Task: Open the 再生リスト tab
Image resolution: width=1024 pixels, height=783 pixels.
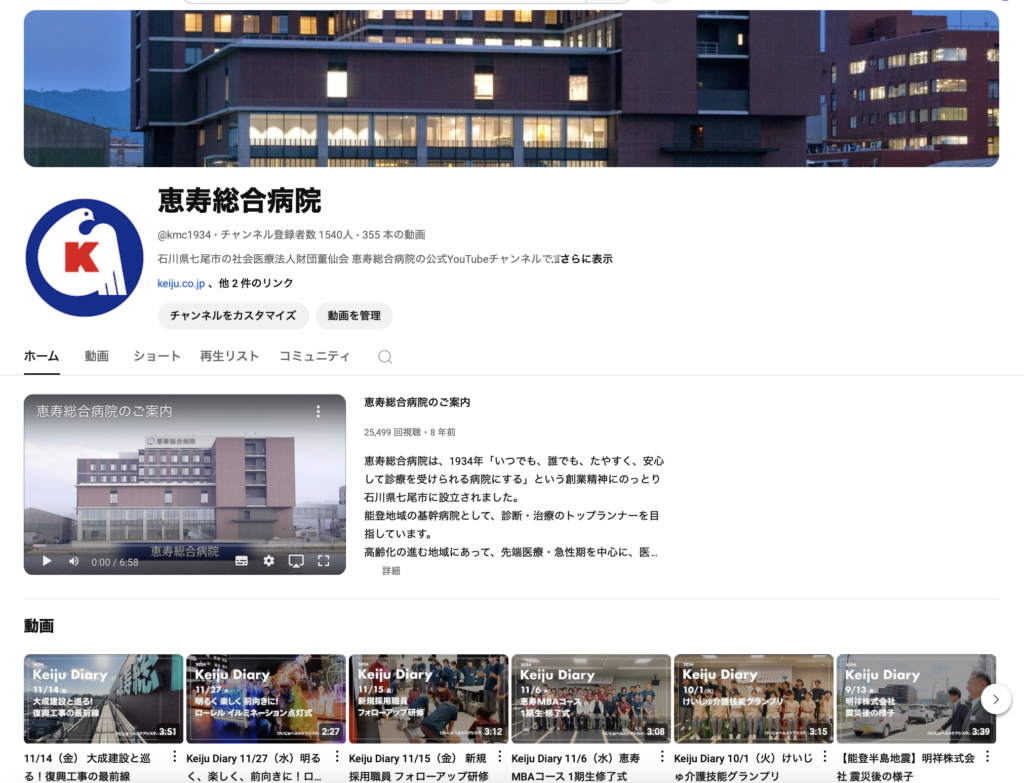Action: [x=229, y=357]
